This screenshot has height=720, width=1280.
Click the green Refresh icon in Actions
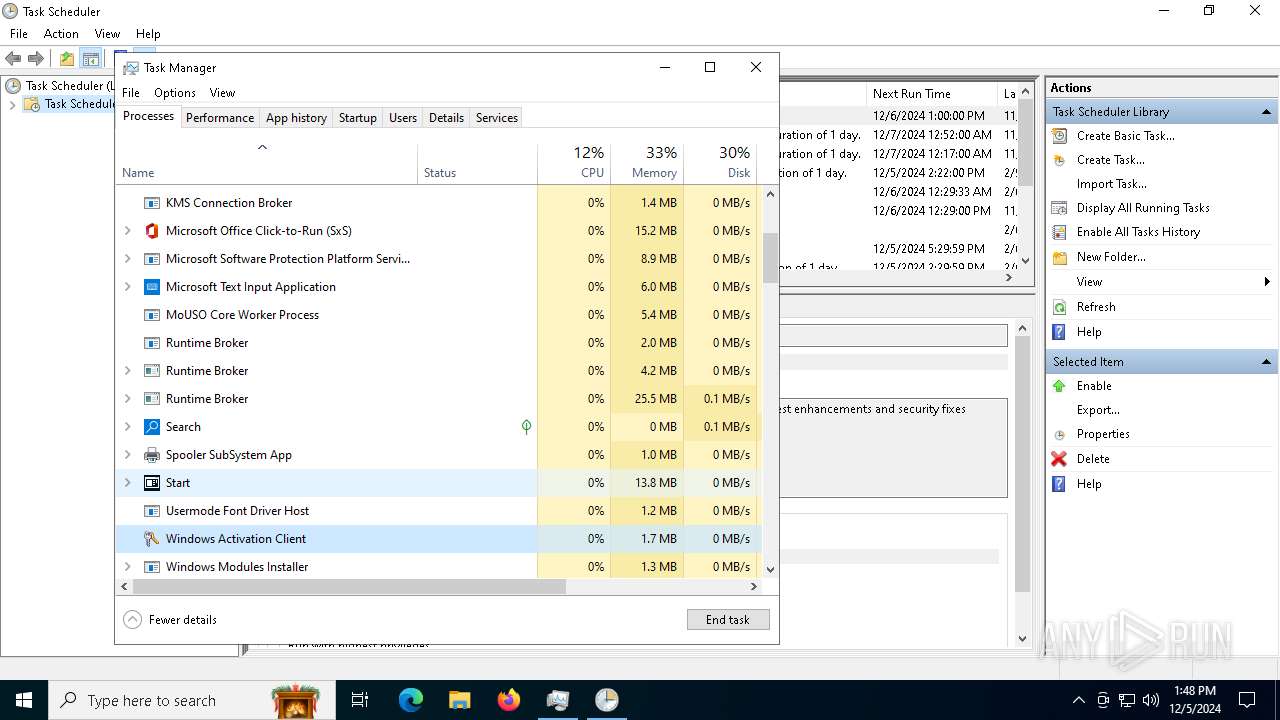click(x=1060, y=307)
